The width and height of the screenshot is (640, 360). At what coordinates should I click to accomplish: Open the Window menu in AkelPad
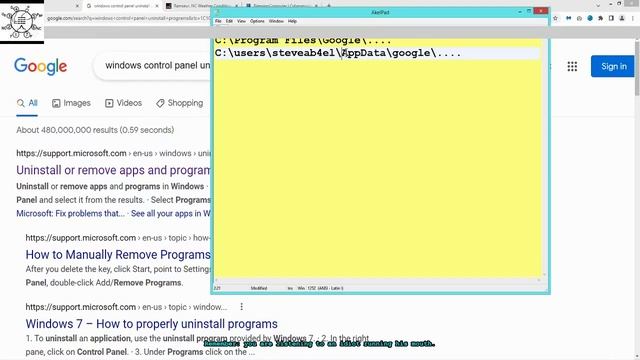[276, 21]
